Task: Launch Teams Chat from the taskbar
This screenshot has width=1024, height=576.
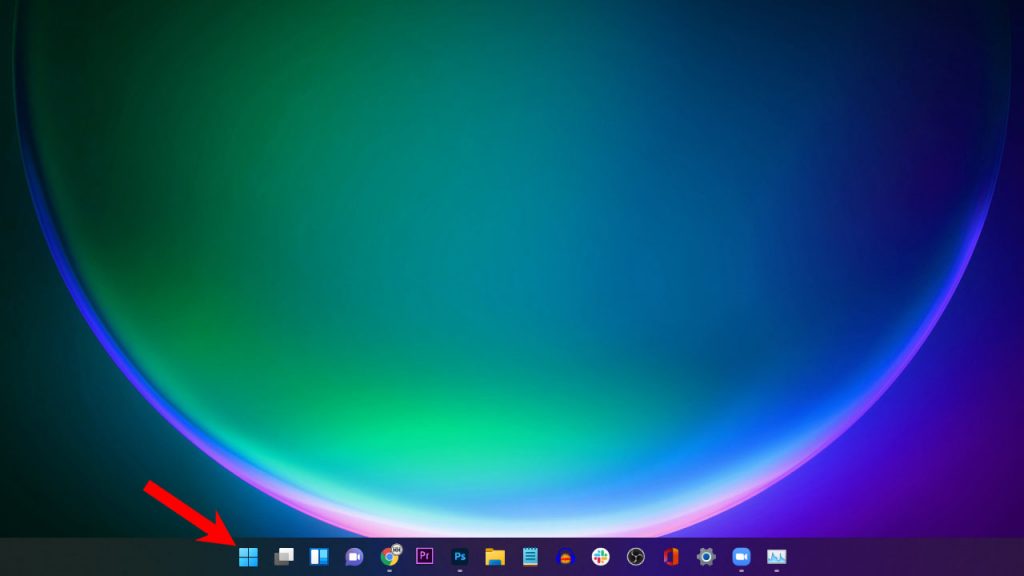Action: (354, 556)
